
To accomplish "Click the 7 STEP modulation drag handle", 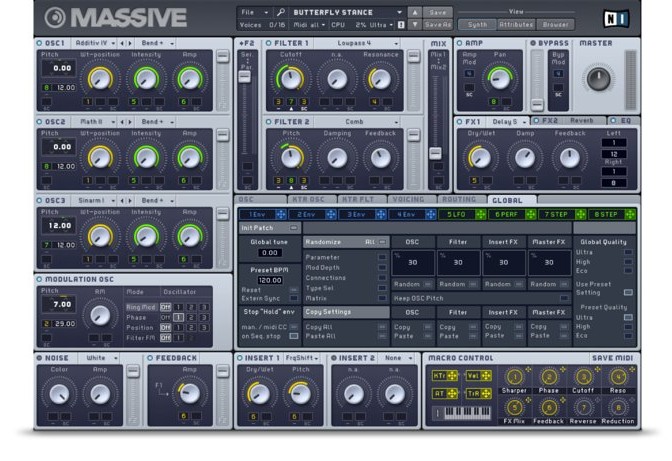I will click(x=580, y=215).
